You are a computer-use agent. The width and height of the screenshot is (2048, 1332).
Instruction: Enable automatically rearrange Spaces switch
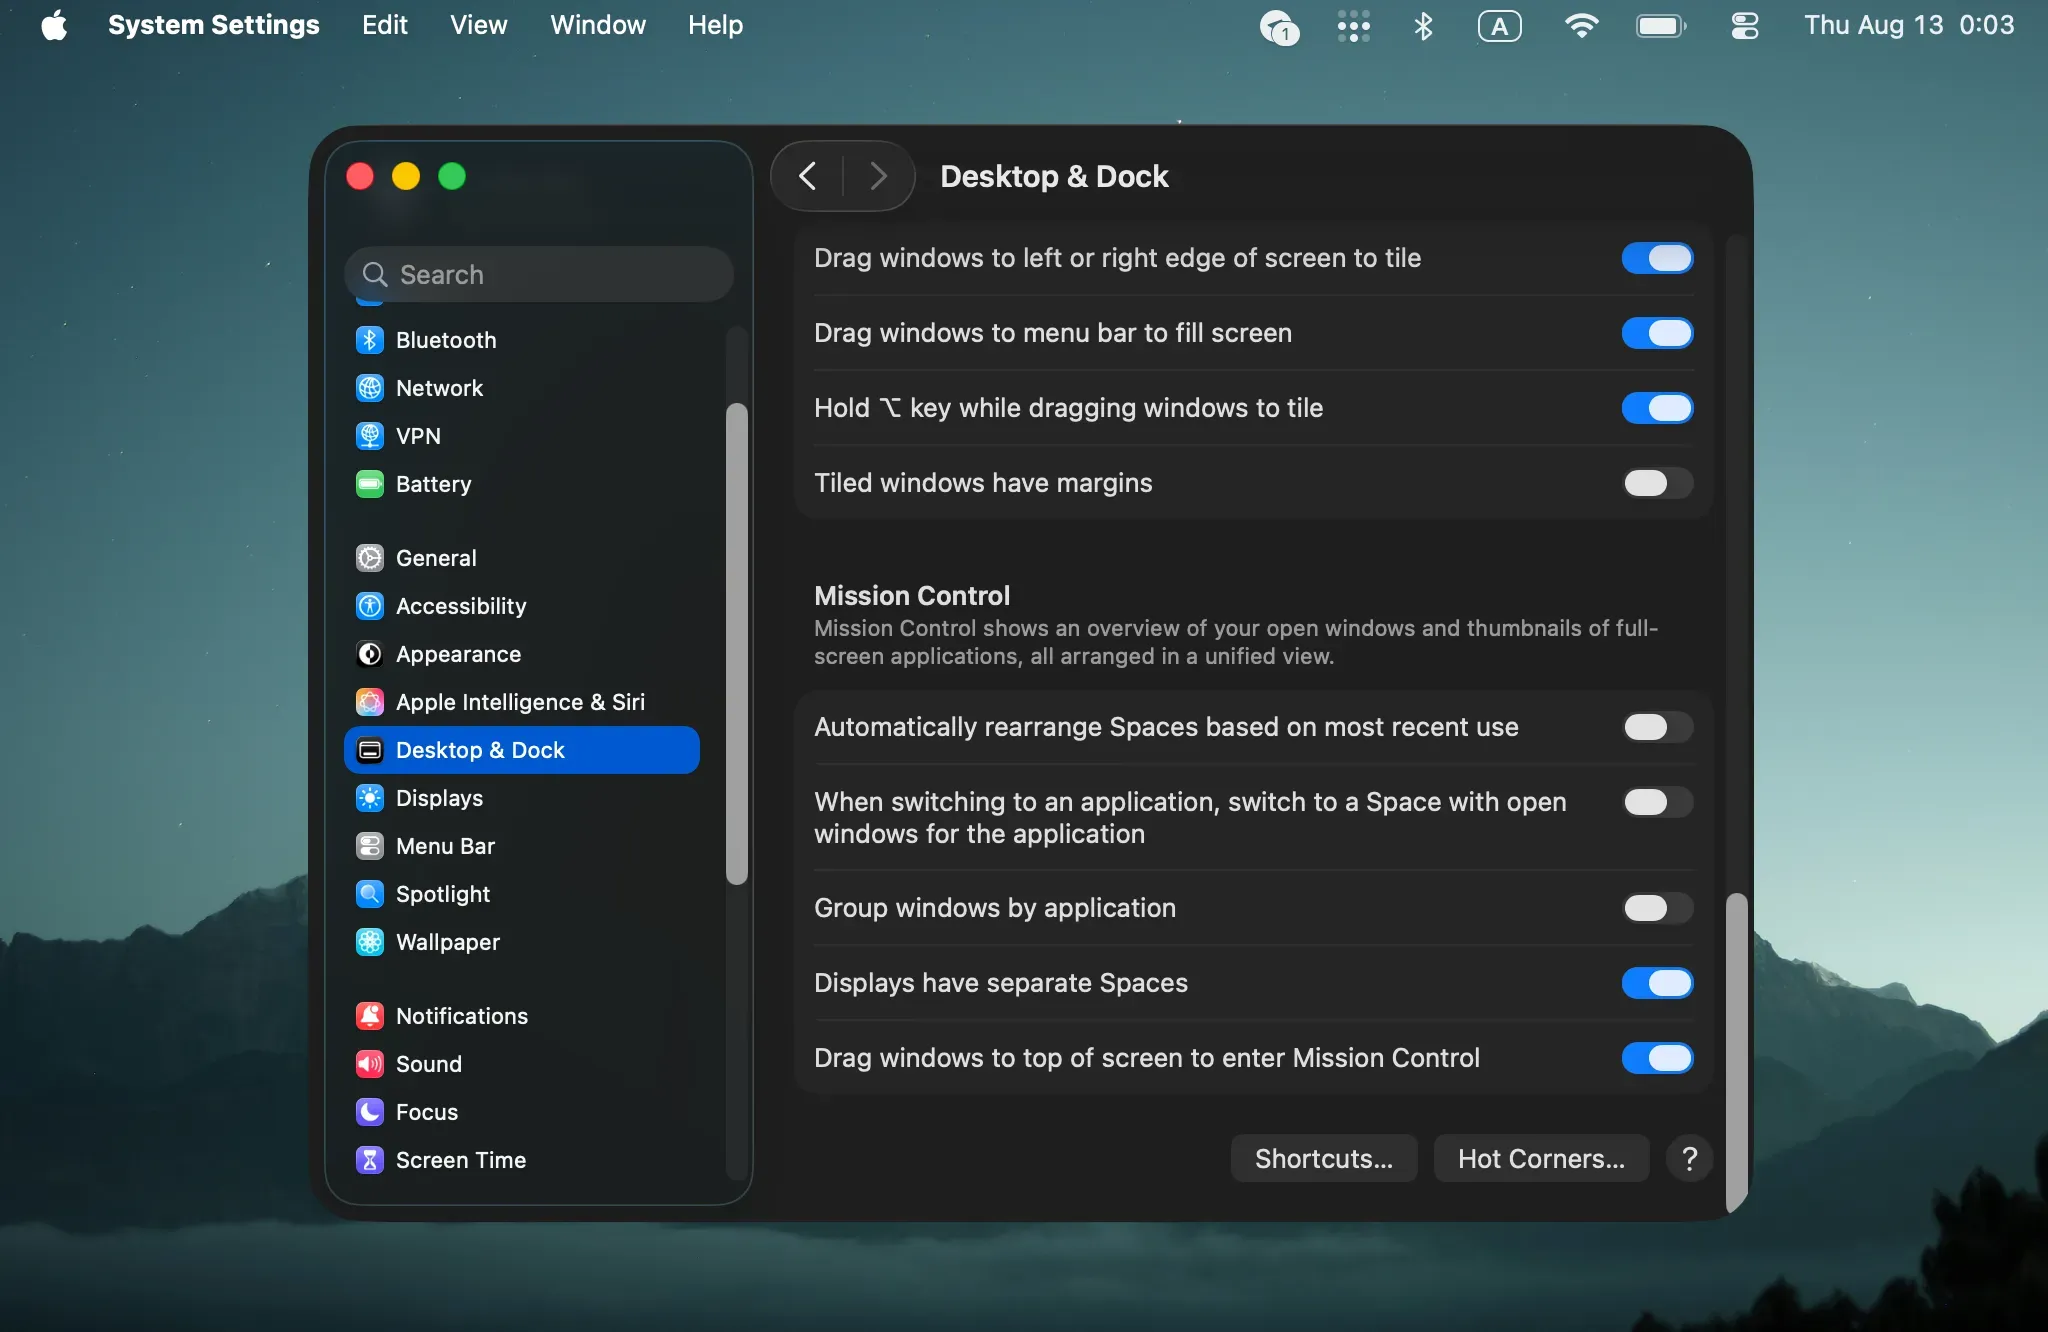(1657, 727)
